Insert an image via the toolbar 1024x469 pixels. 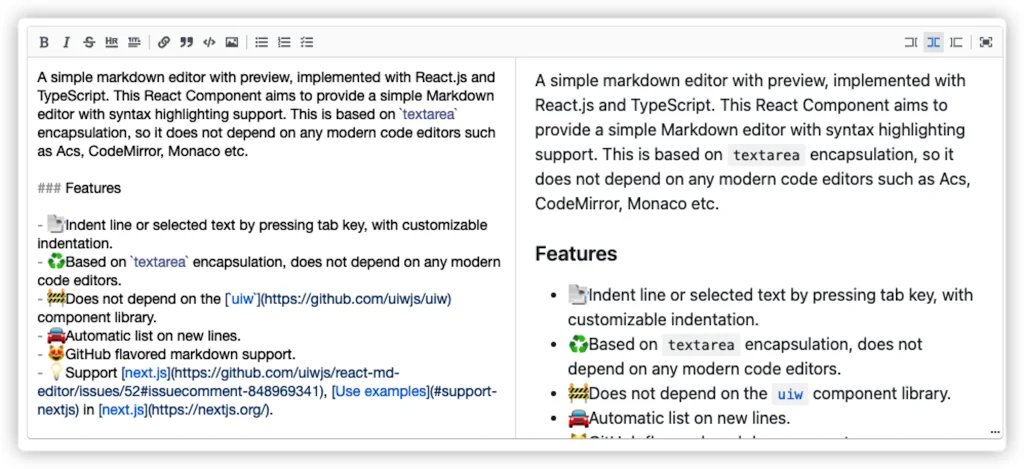[x=232, y=42]
